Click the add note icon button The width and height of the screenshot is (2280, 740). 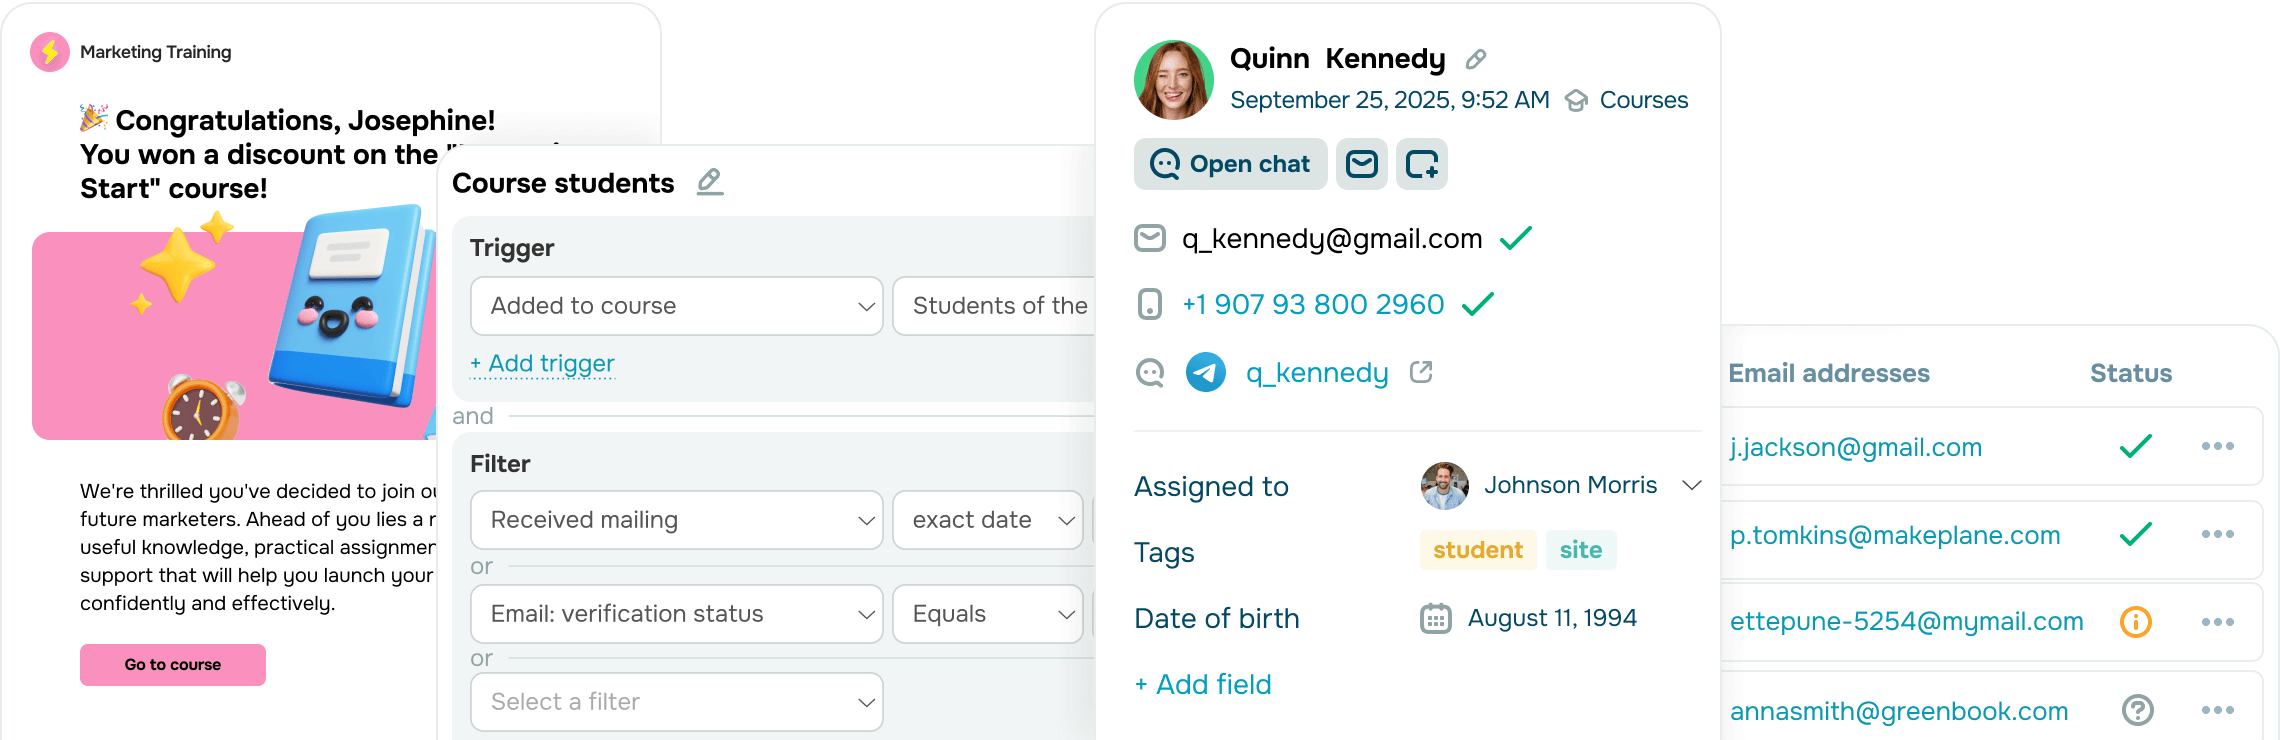coord(1422,164)
